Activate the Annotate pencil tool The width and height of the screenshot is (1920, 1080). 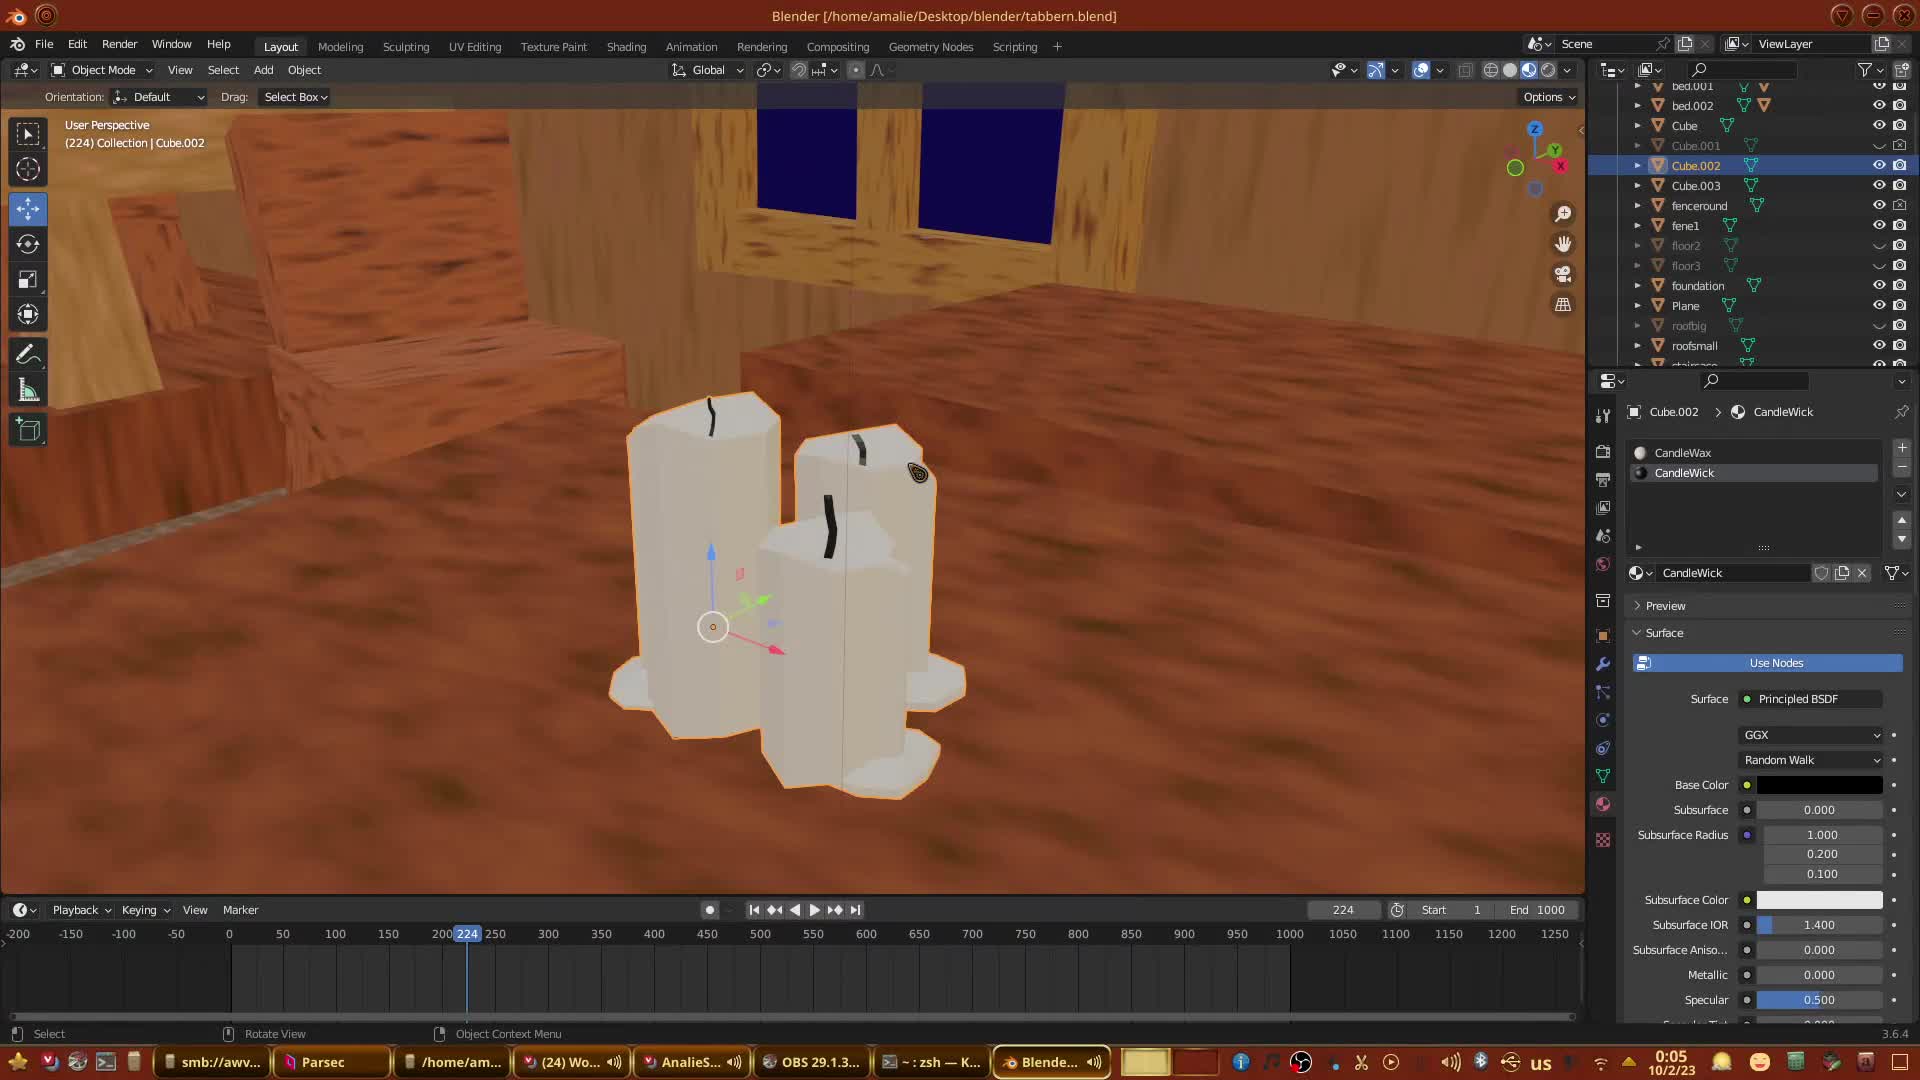(28, 355)
